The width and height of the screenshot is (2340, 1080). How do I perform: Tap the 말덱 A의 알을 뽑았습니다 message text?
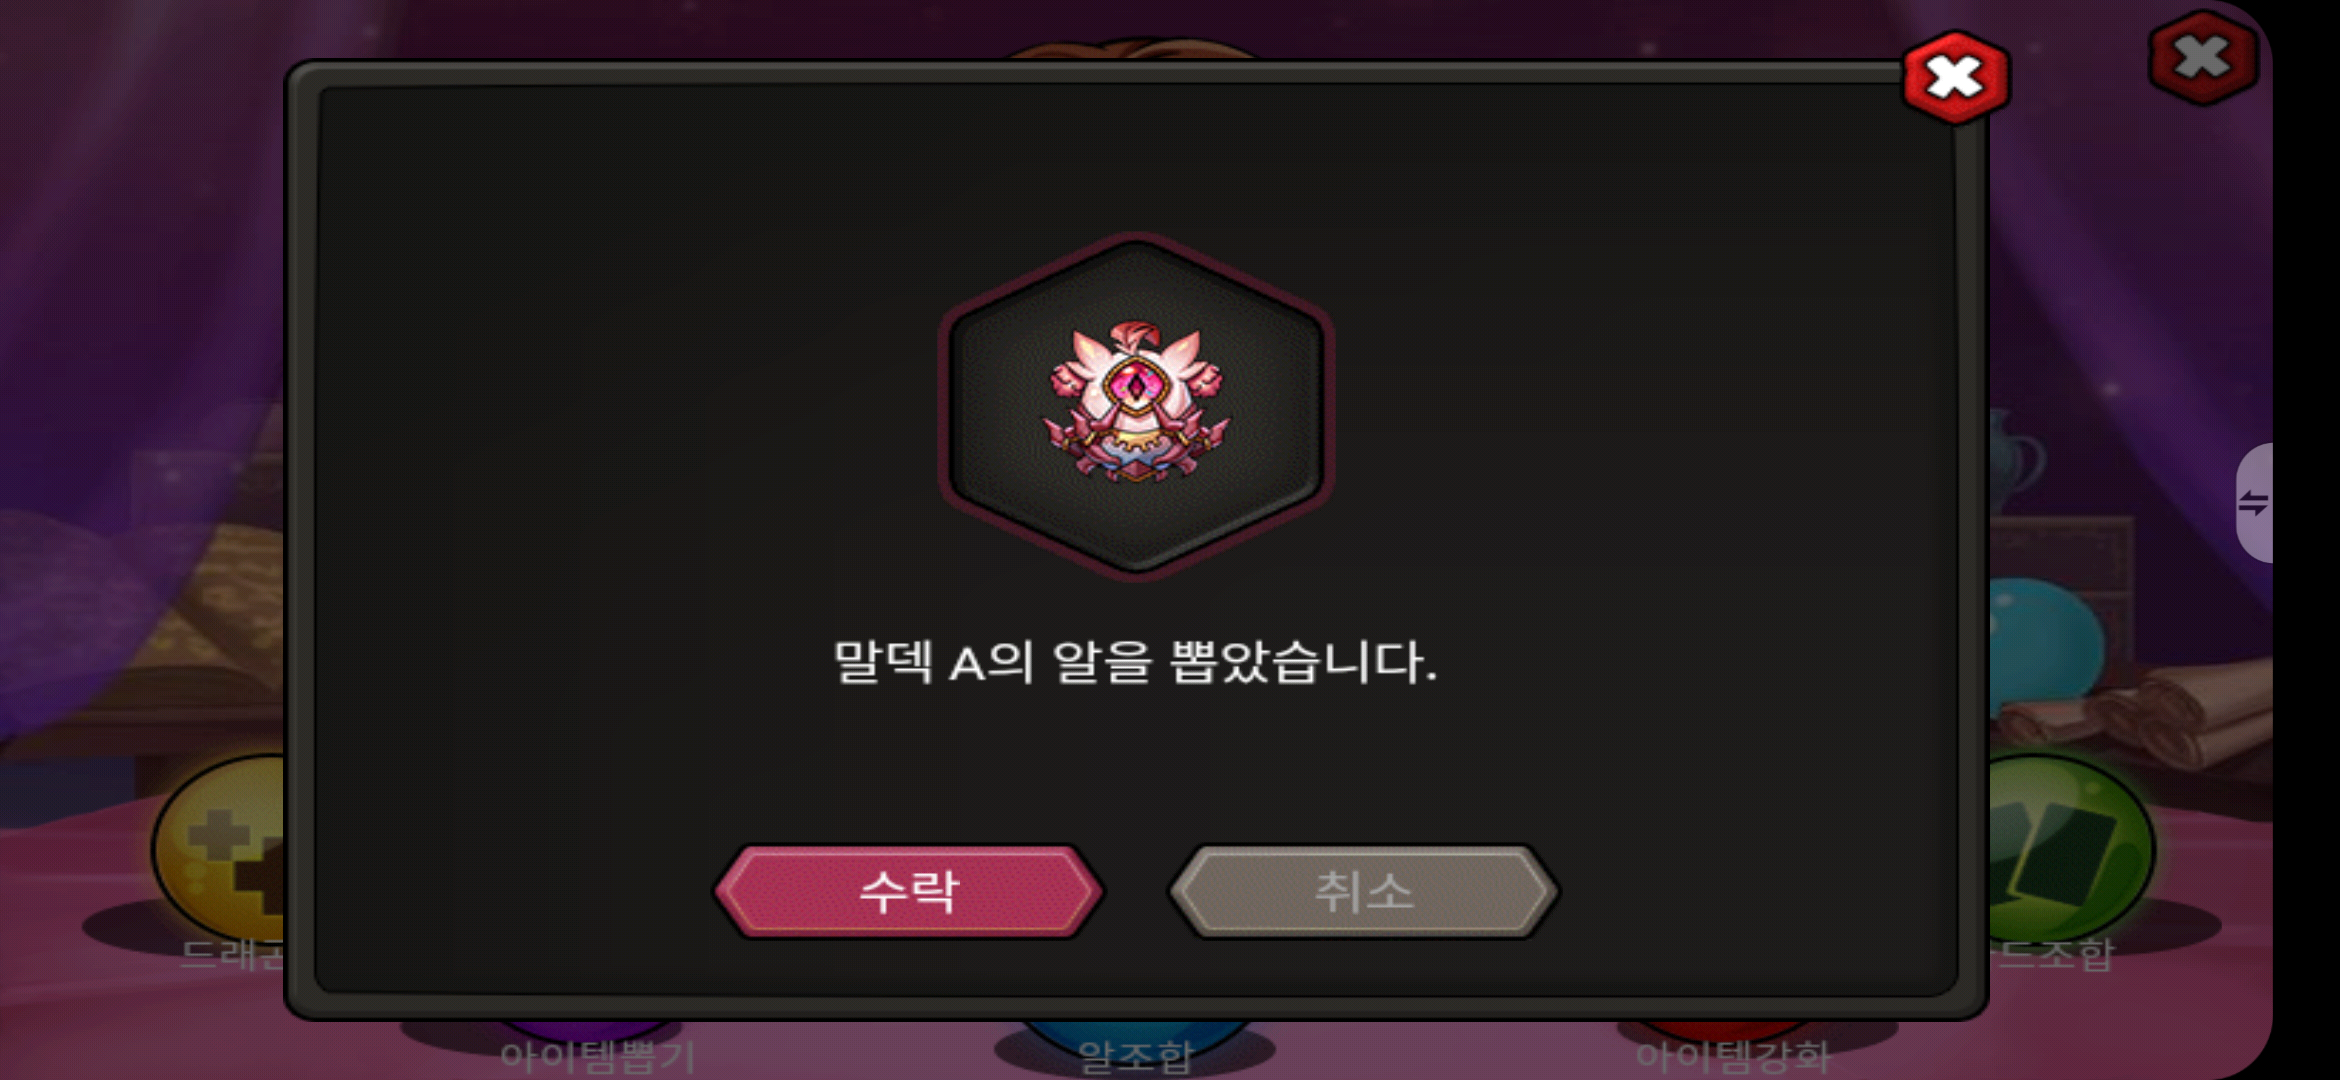(x=1135, y=662)
